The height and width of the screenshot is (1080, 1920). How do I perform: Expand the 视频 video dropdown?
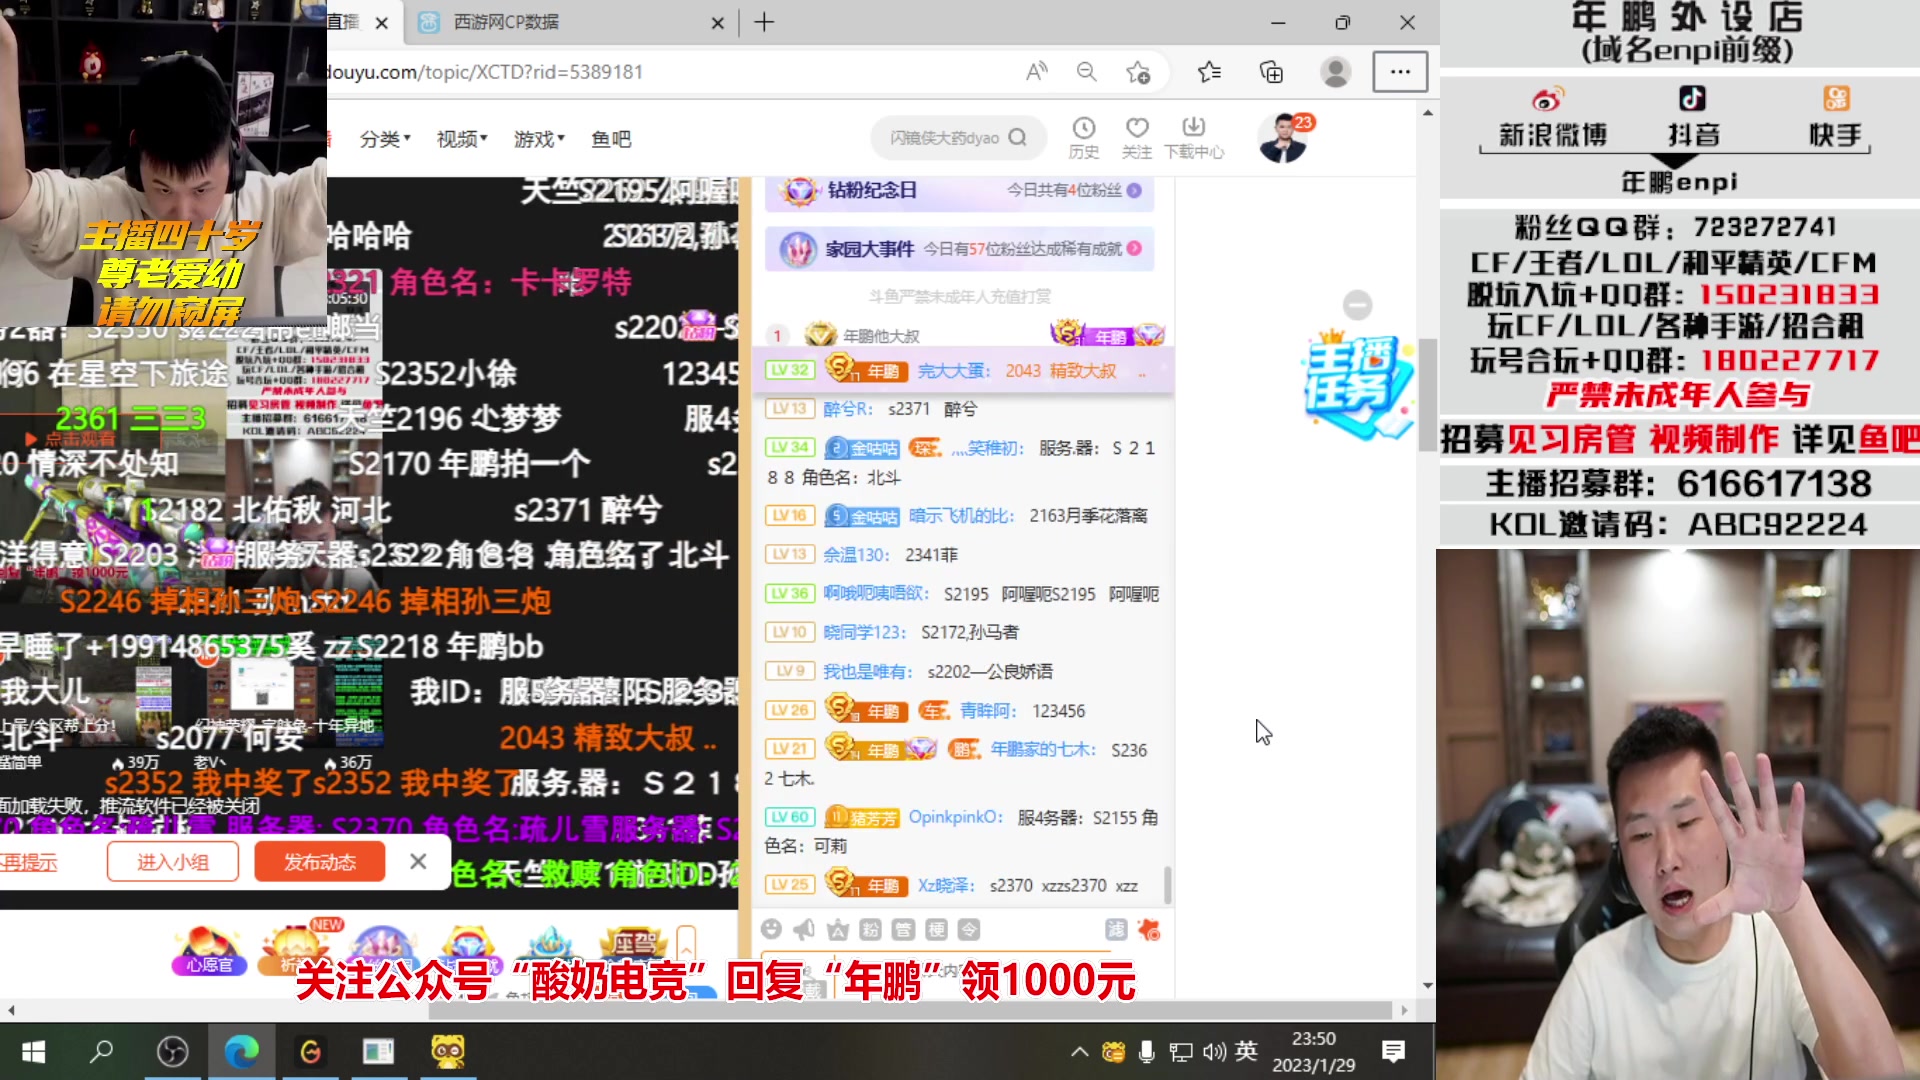[462, 139]
